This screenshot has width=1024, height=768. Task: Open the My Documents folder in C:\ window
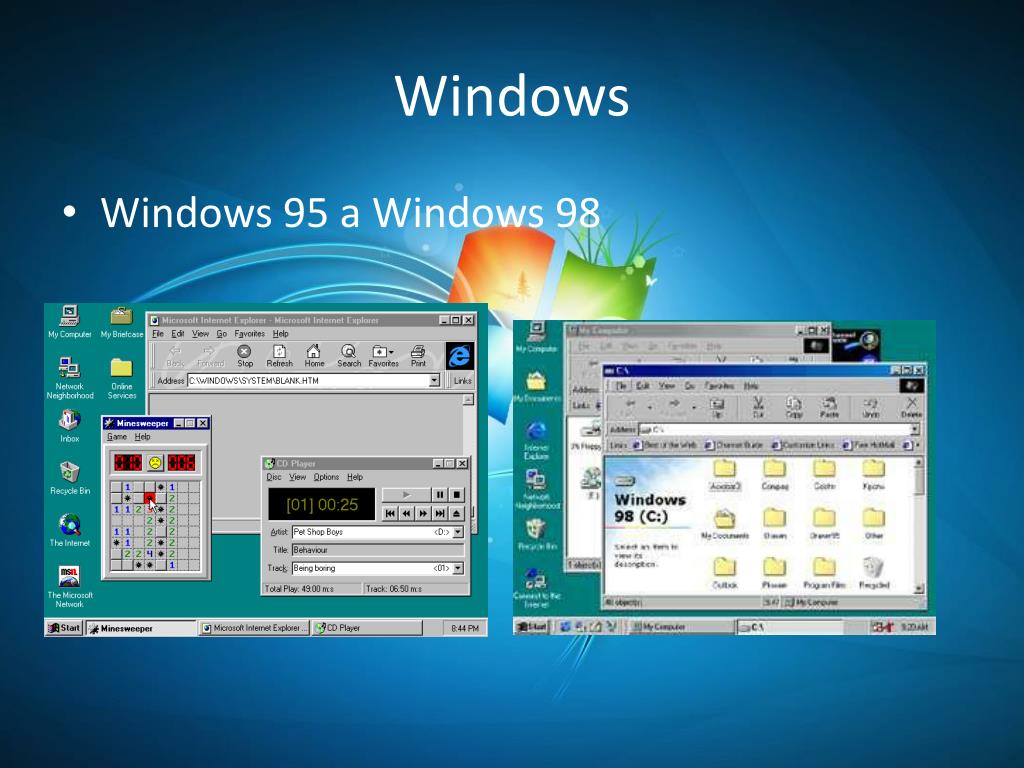(x=725, y=524)
